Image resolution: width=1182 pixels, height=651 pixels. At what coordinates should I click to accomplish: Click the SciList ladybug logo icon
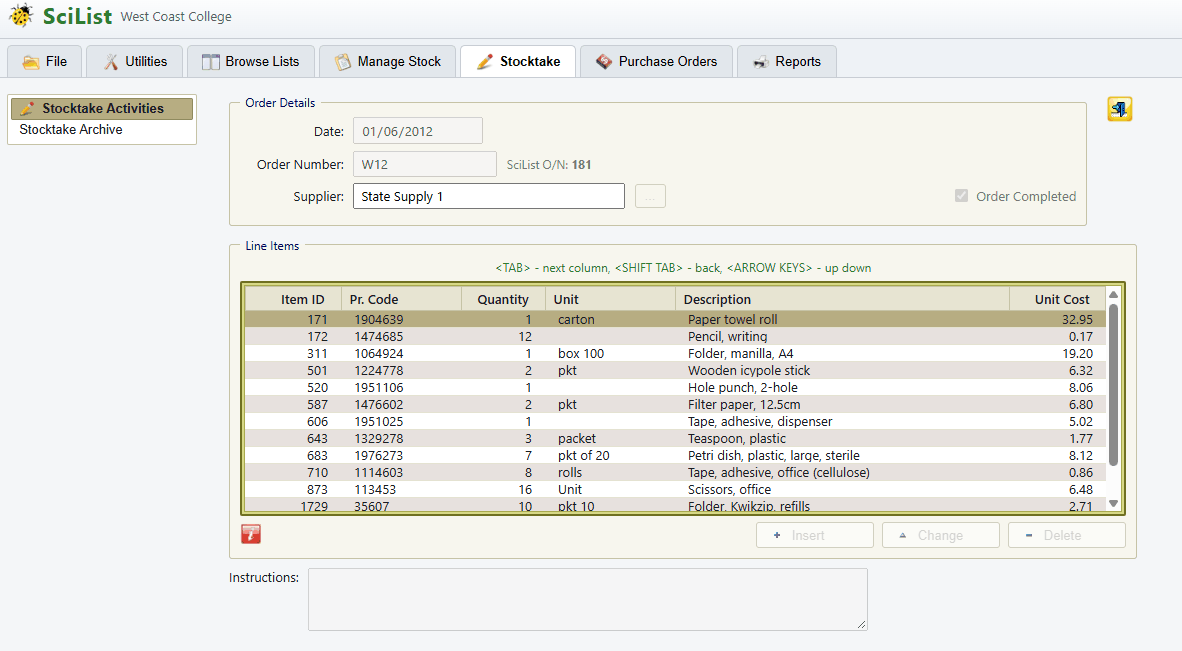click(21, 15)
